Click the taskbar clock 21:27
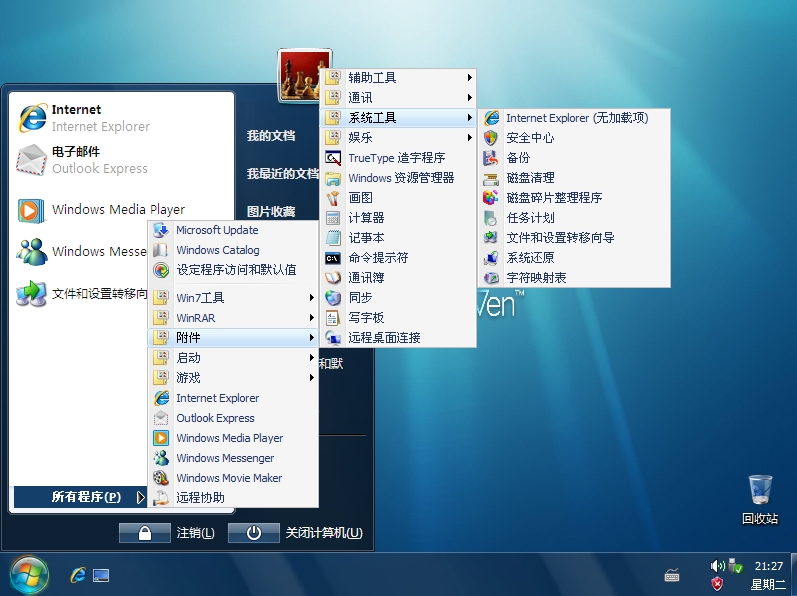Viewport: 797px width, 596px height. coord(769,566)
